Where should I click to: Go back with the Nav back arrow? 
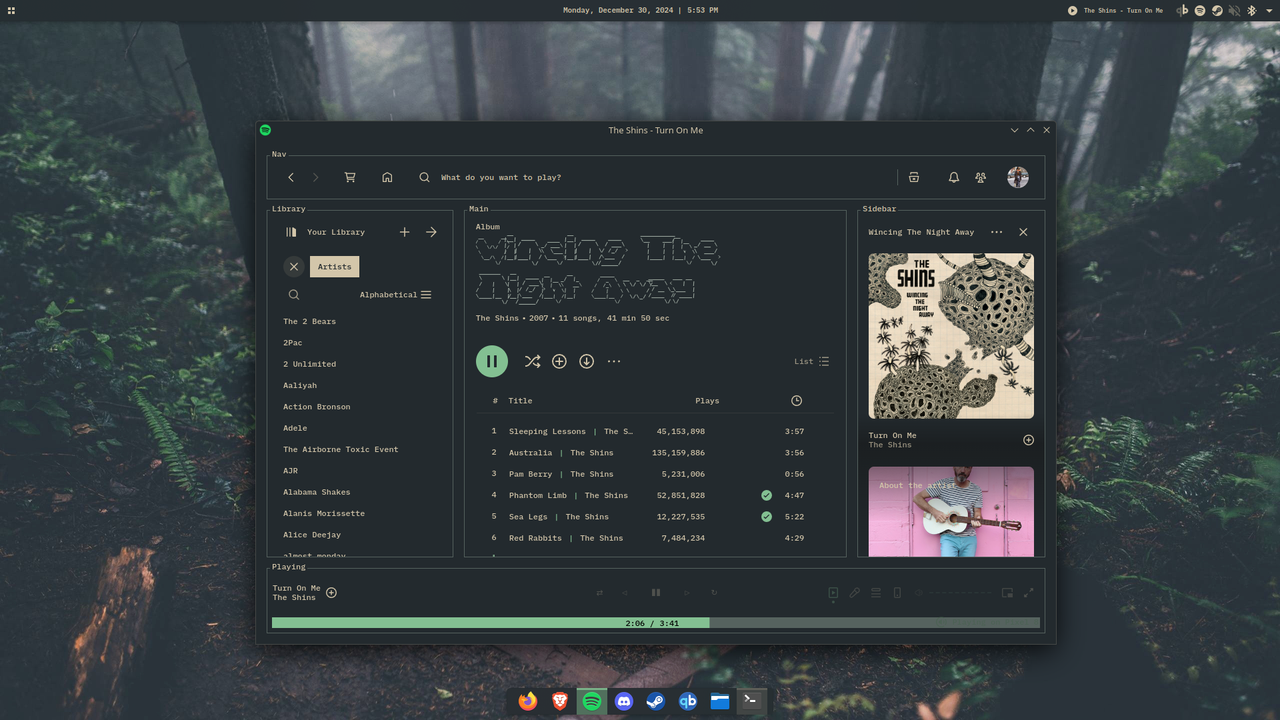tap(291, 177)
